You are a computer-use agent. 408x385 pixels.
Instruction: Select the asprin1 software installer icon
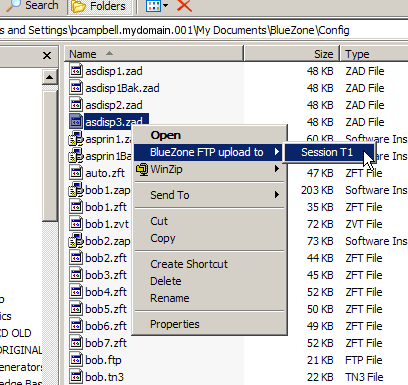pyautogui.click(x=76, y=139)
